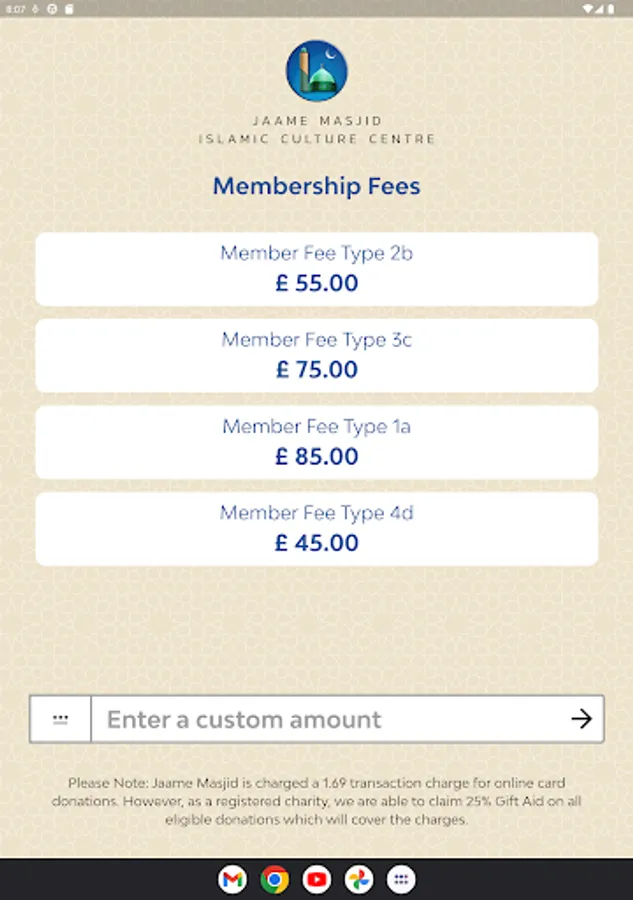633x900 pixels.
Task: Tap the Jaame Masjid mosque logo
Action: (x=316, y=71)
